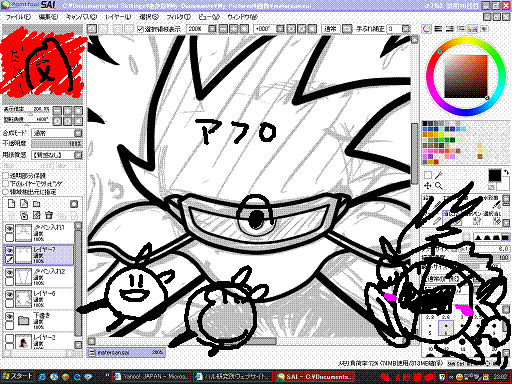Toggle the 選択範囲表示 checkbox

point(140,29)
